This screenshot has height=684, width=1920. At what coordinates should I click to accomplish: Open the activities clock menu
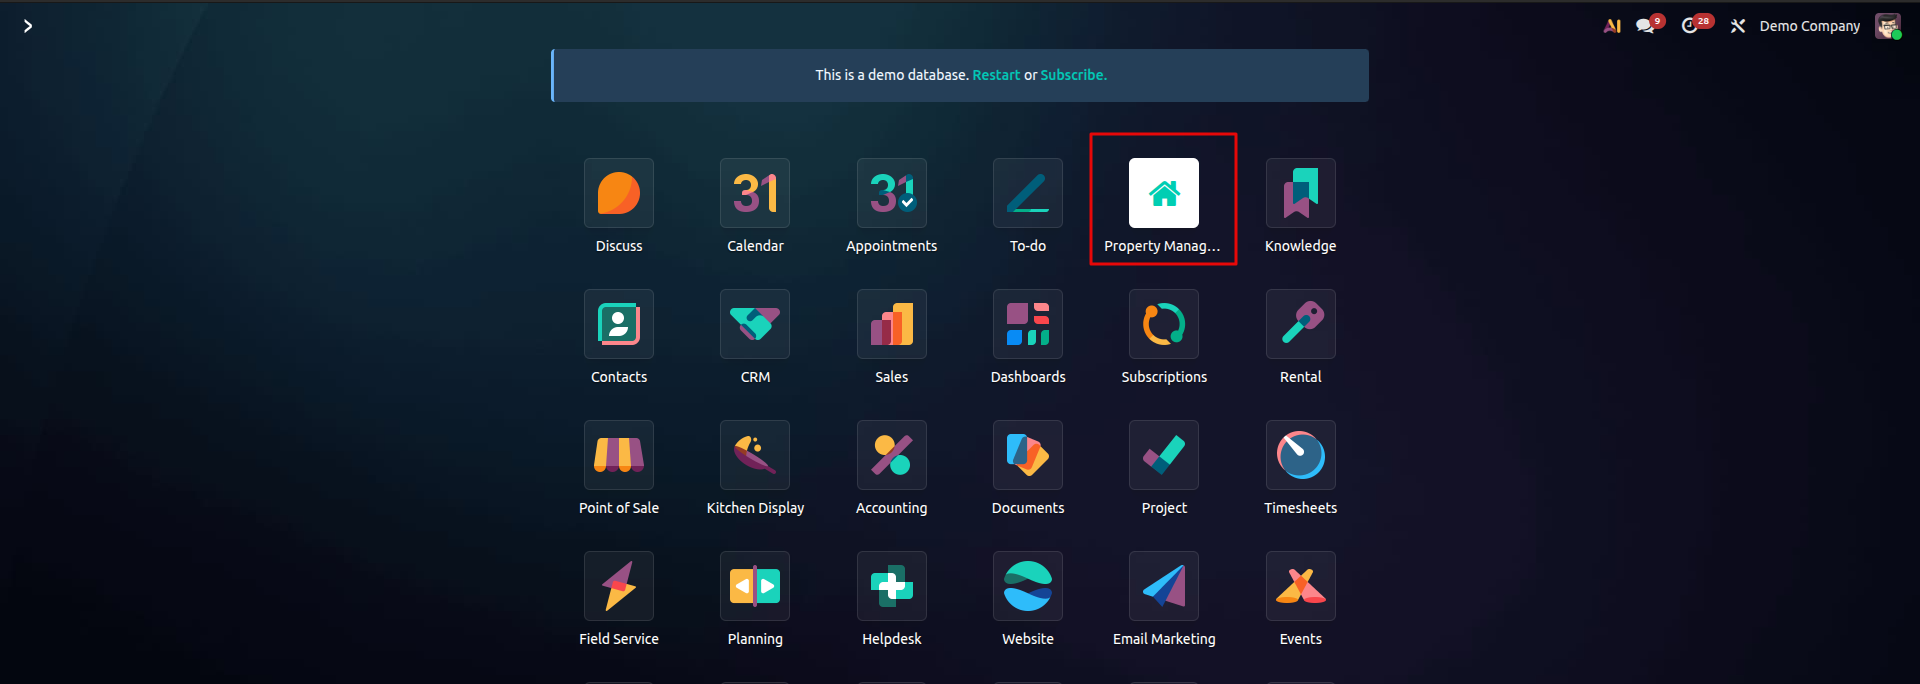coord(1690,26)
